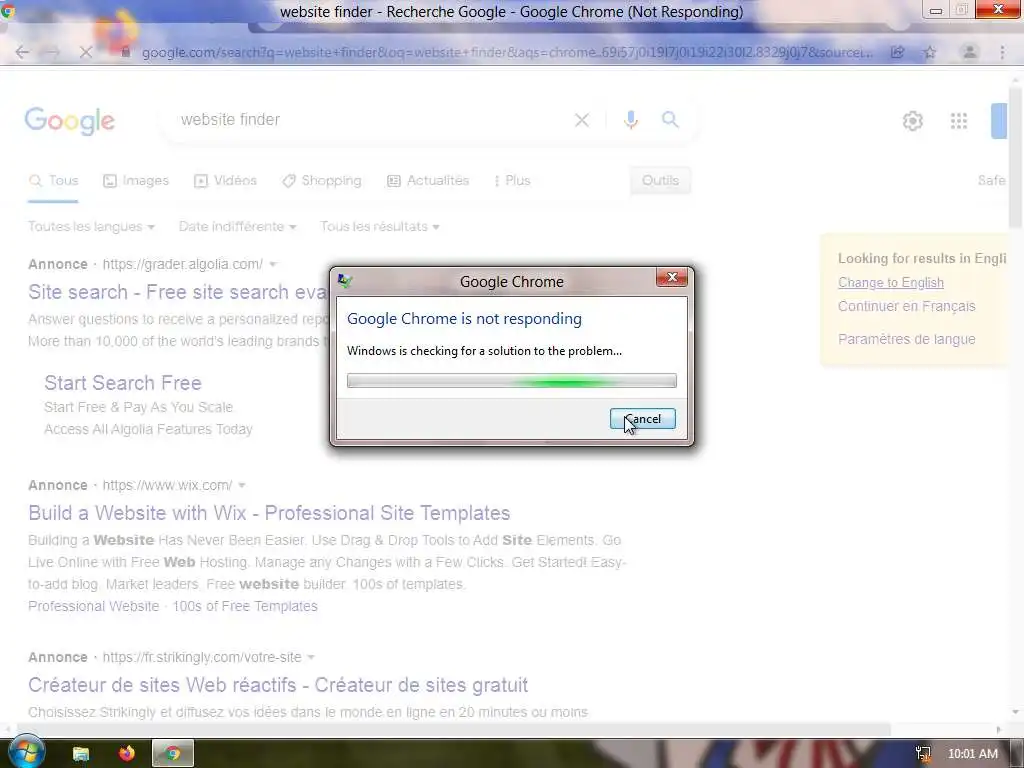
Task: Click Continuer en Français
Action: coord(906,306)
